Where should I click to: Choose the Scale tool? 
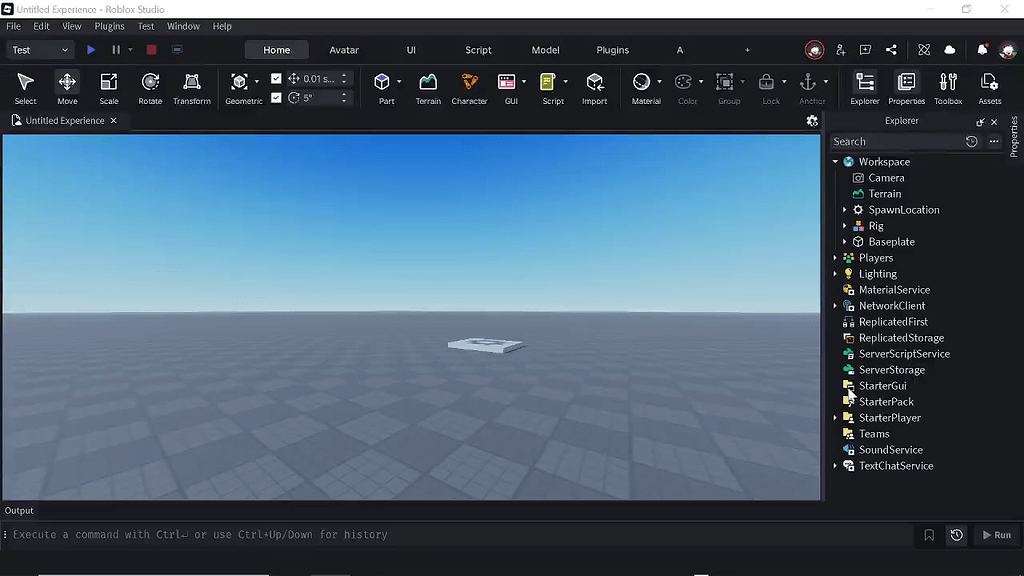[x=108, y=88]
